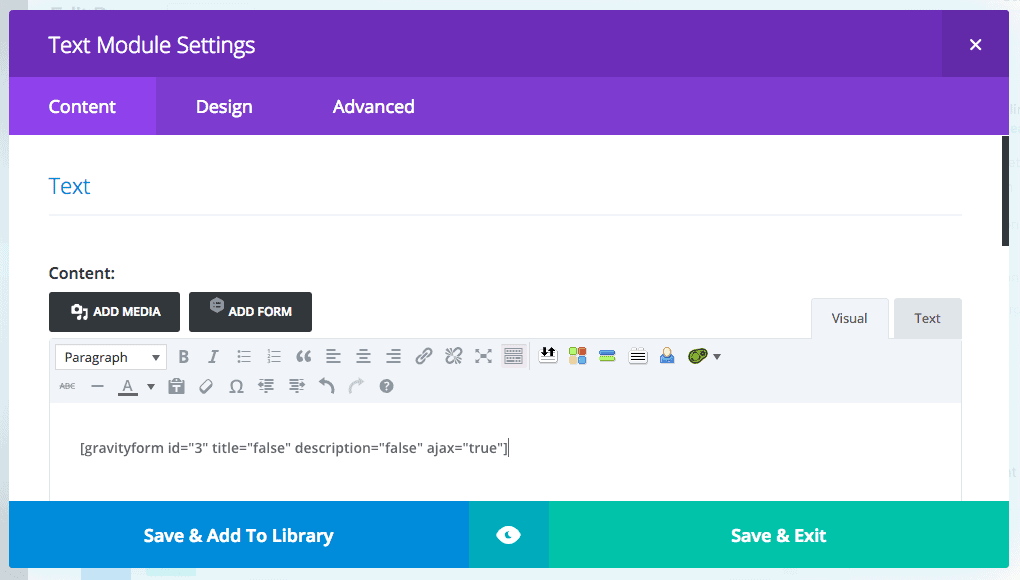Image resolution: width=1020 pixels, height=580 pixels.
Task: Insert a link with the chain icon
Action: [x=423, y=356]
